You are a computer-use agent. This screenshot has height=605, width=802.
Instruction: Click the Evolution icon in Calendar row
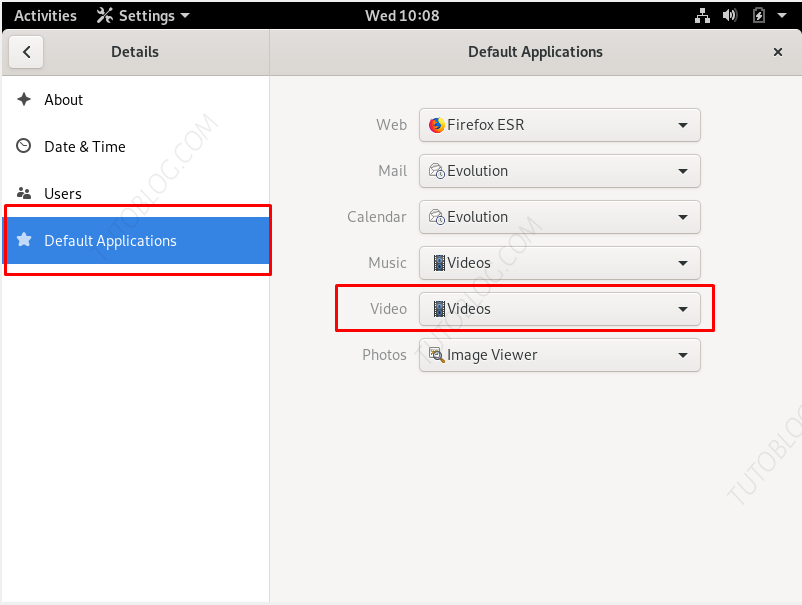[x=437, y=217]
